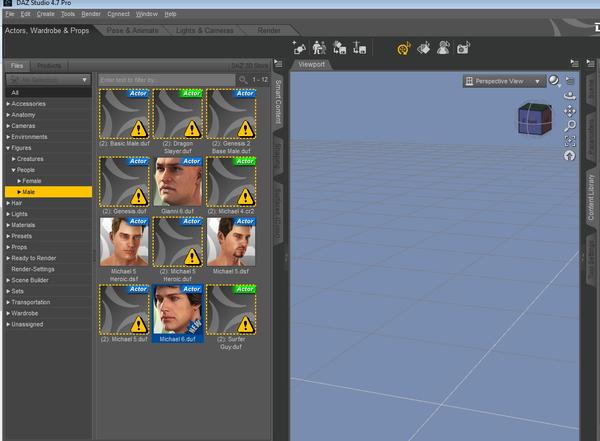
Task: Click the two figures toolbar icon
Action: [x=319, y=48]
